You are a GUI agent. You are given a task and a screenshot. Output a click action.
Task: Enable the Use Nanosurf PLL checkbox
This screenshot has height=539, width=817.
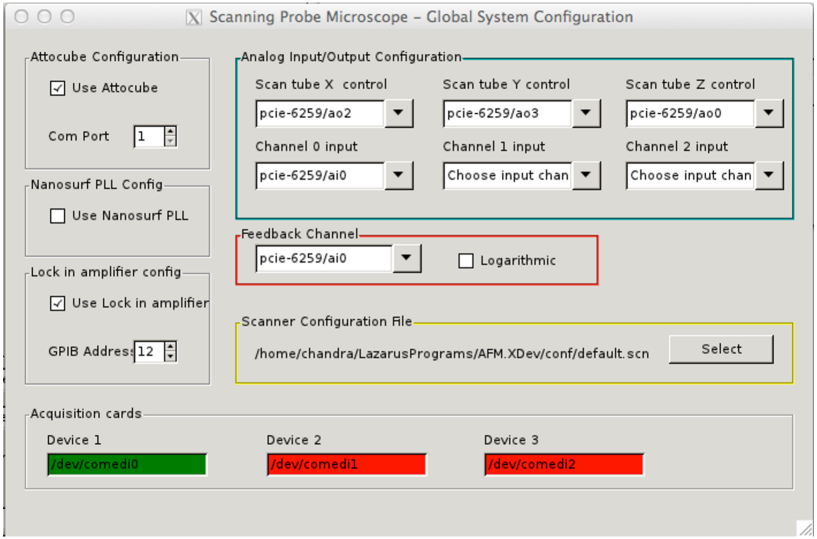click(58, 215)
